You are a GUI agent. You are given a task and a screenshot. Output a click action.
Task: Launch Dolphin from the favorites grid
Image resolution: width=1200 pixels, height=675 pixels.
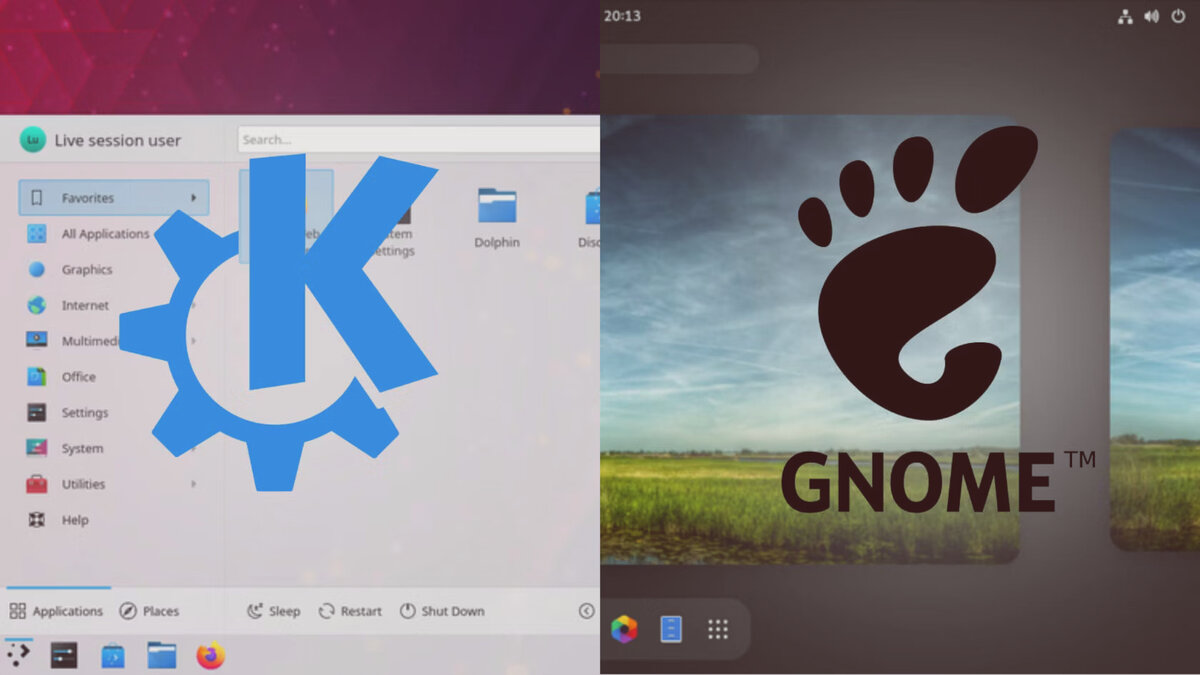pyautogui.click(x=497, y=217)
